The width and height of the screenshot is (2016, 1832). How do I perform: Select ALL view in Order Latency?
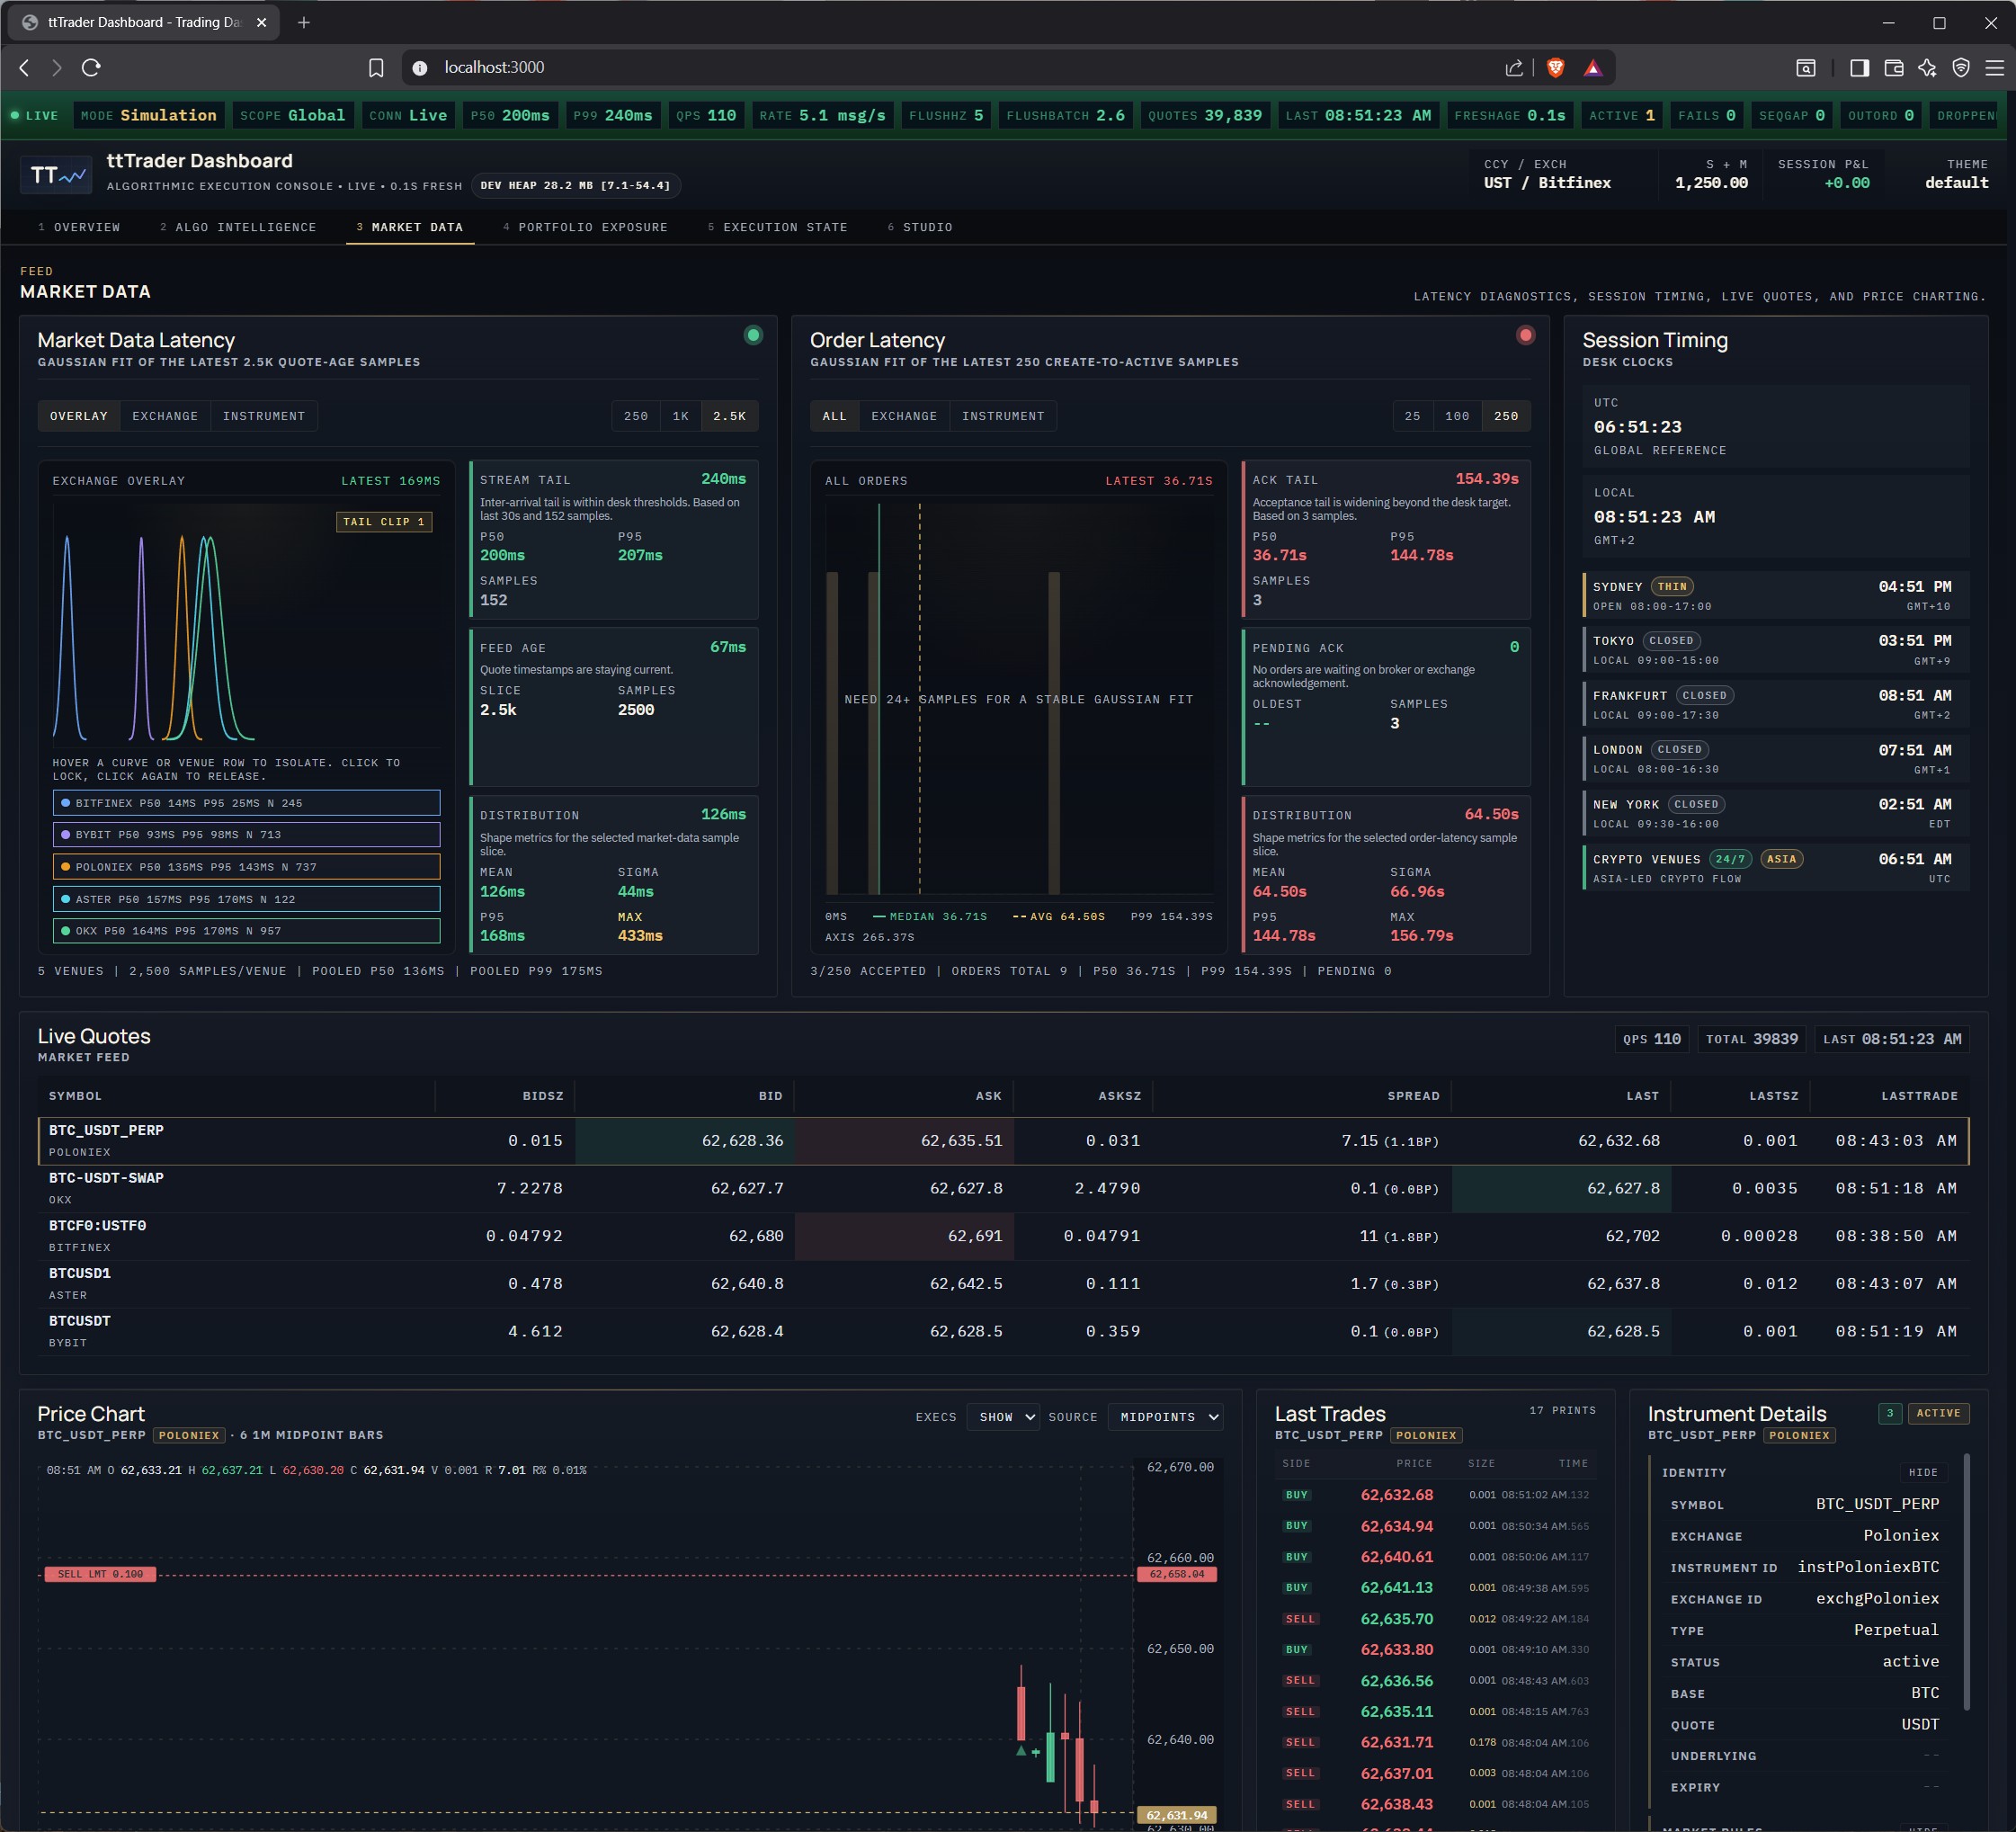coord(834,416)
